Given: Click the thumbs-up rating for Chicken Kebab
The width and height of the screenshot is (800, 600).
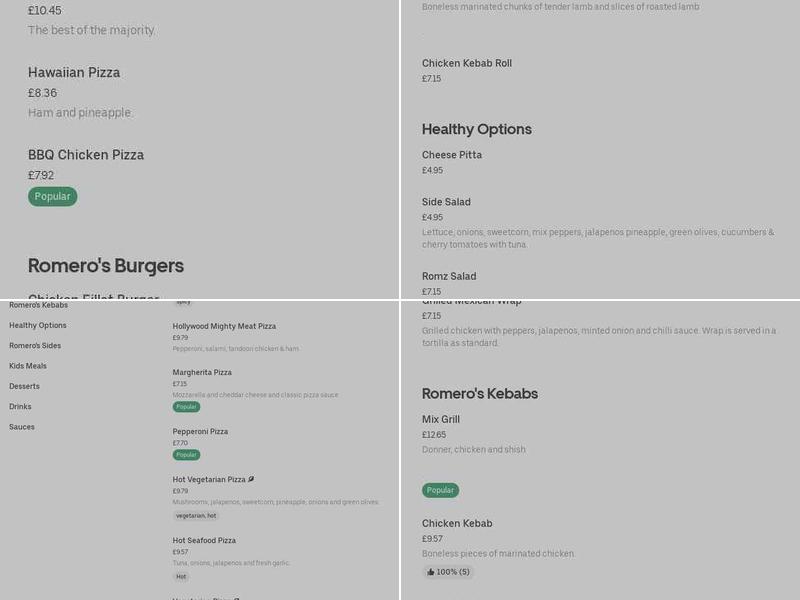Looking at the screenshot, I should pyautogui.click(x=447, y=573).
